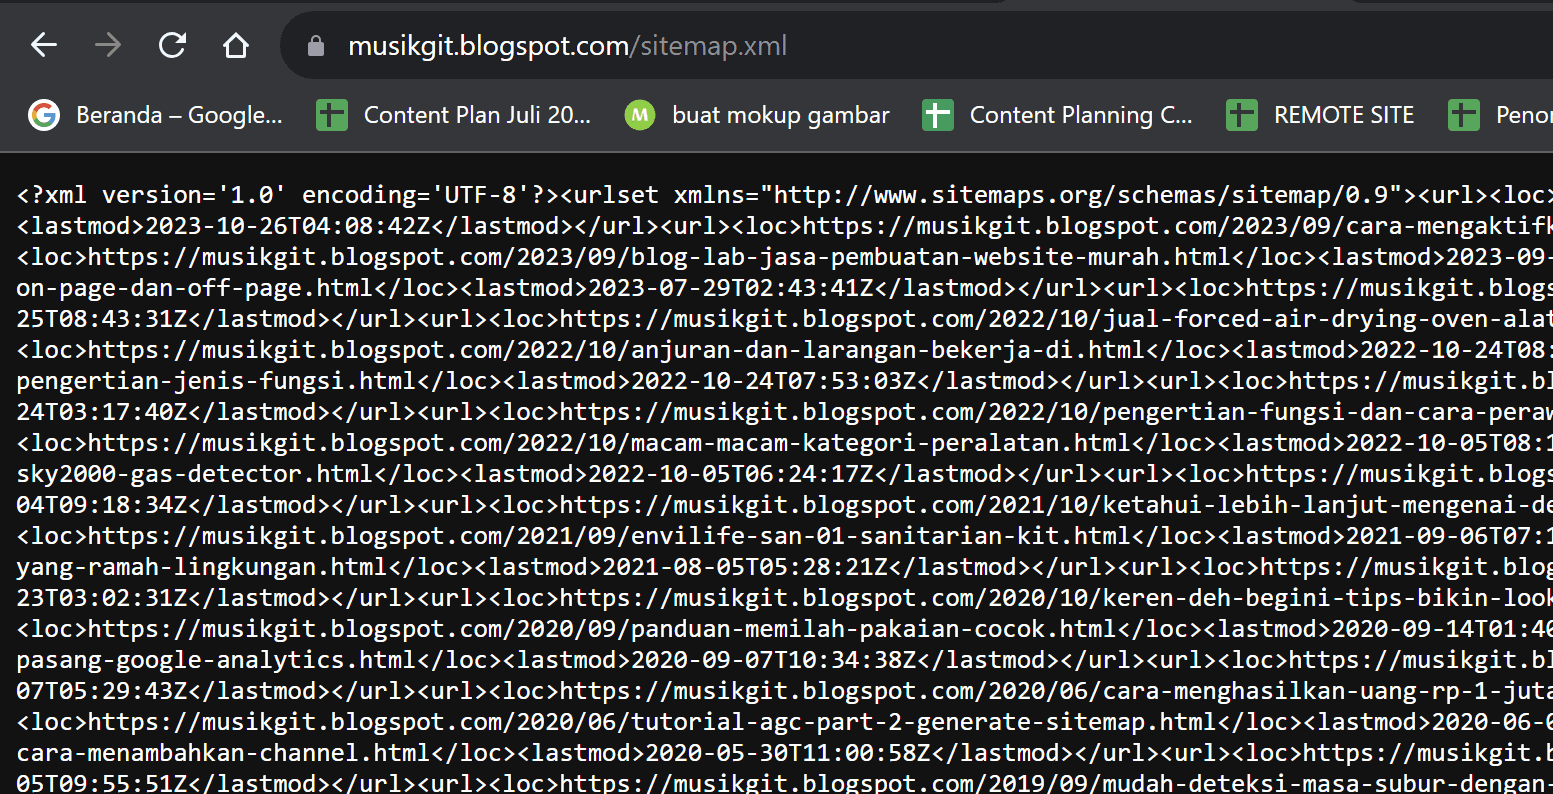
Task: Click the sky2000-gas-detector.html text
Action: pyautogui.click(x=194, y=474)
